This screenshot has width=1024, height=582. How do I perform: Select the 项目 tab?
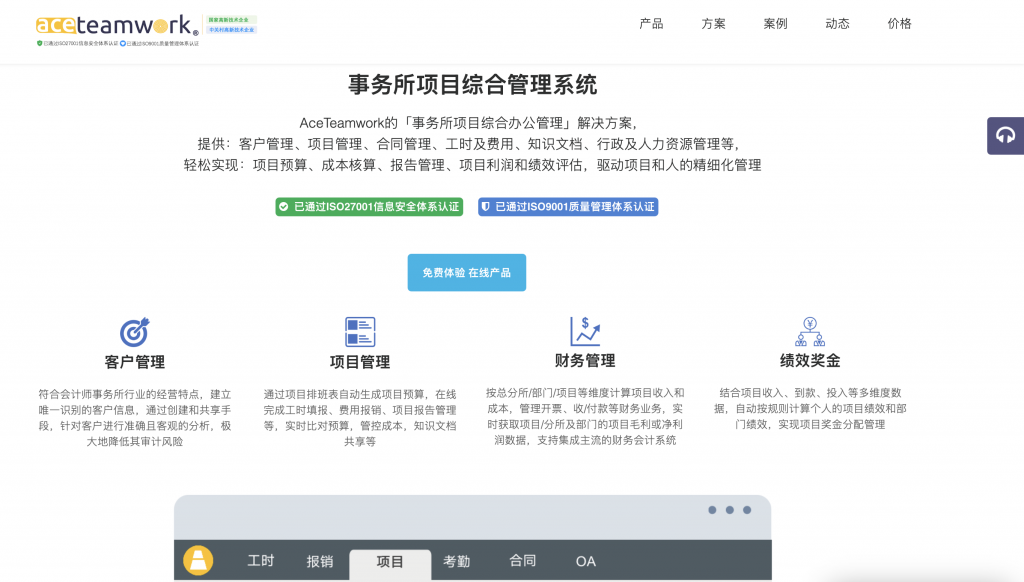click(x=390, y=564)
